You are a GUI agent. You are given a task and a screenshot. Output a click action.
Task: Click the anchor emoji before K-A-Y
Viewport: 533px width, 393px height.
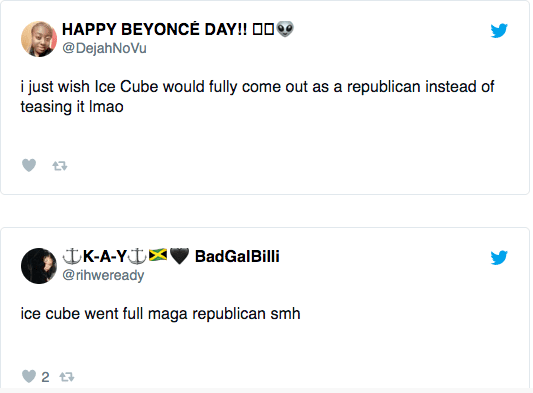pos(72,257)
